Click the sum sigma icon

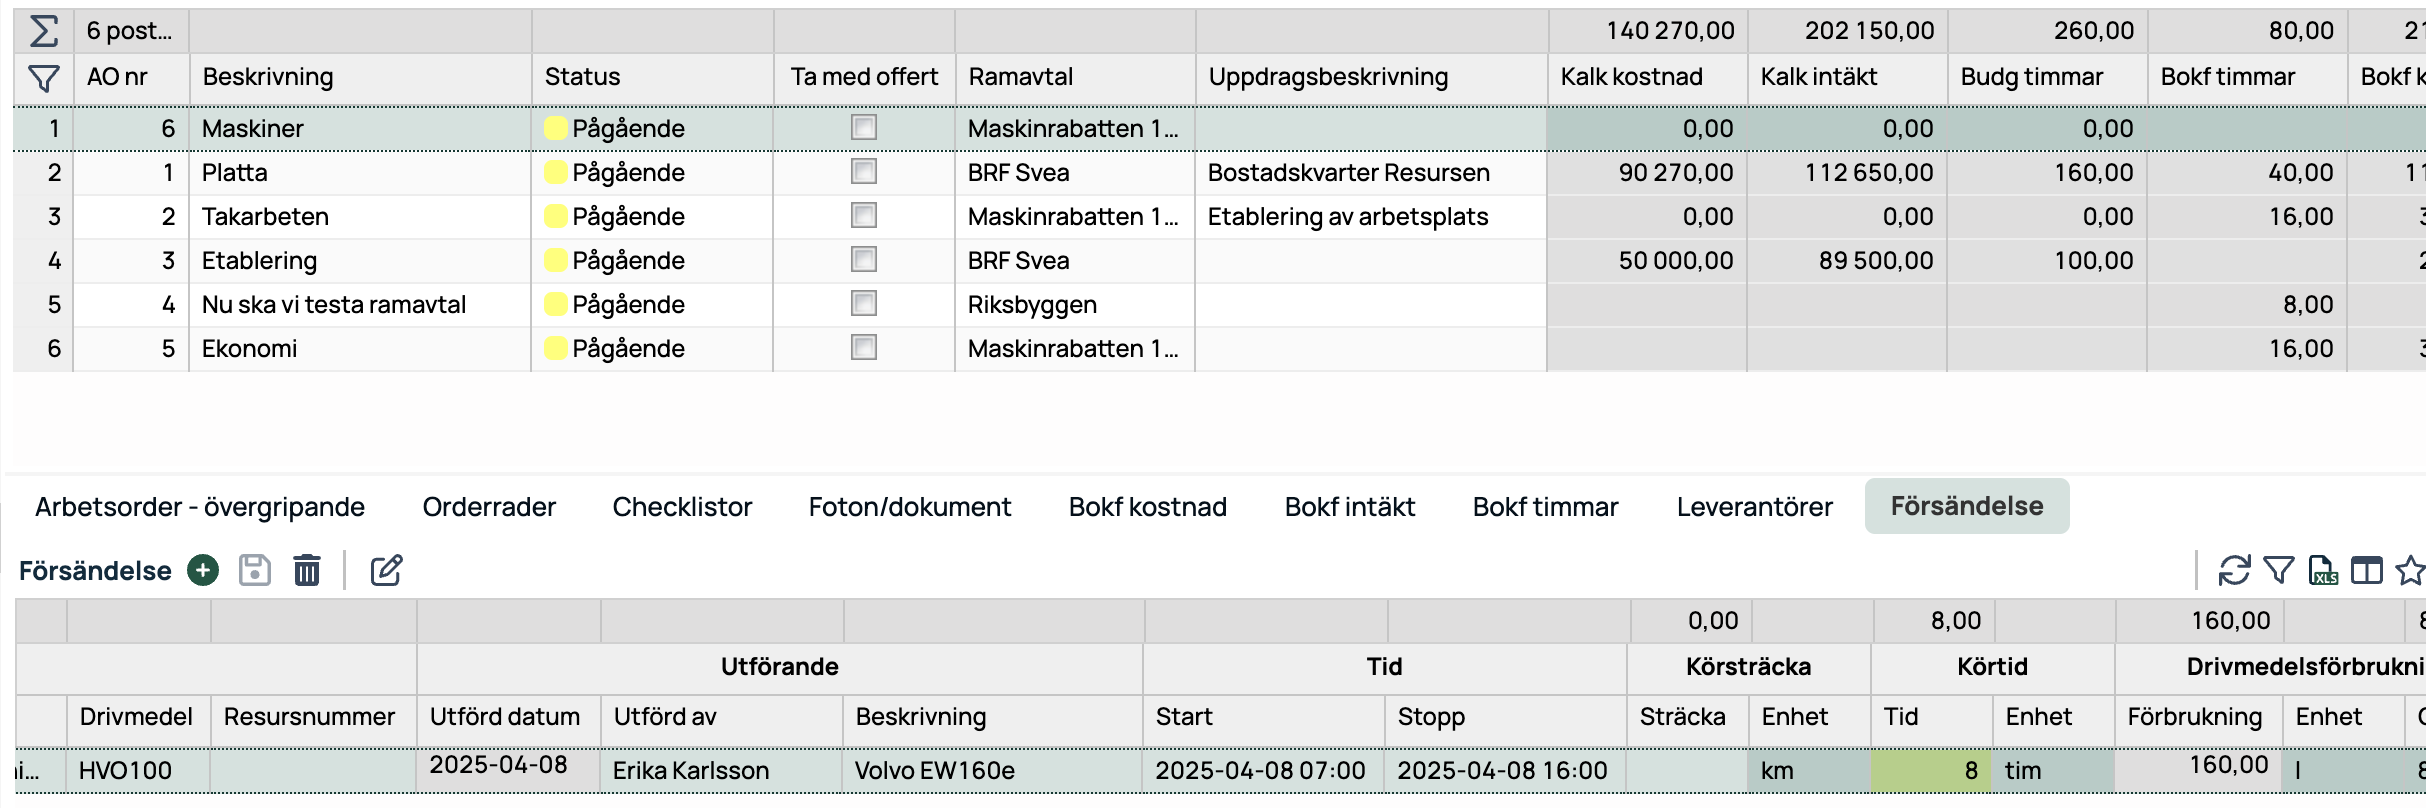click(x=43, y=31)
